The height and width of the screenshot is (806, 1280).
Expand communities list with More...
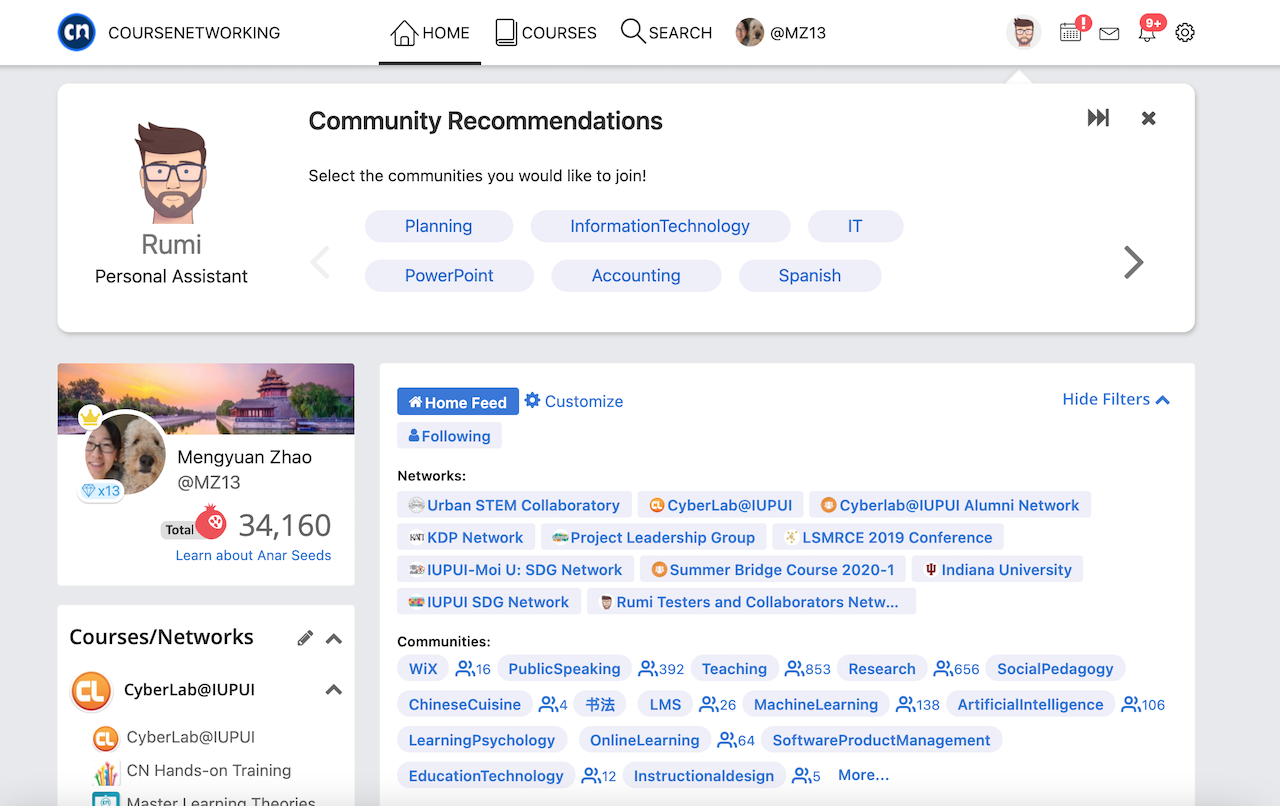click(864, 775)
